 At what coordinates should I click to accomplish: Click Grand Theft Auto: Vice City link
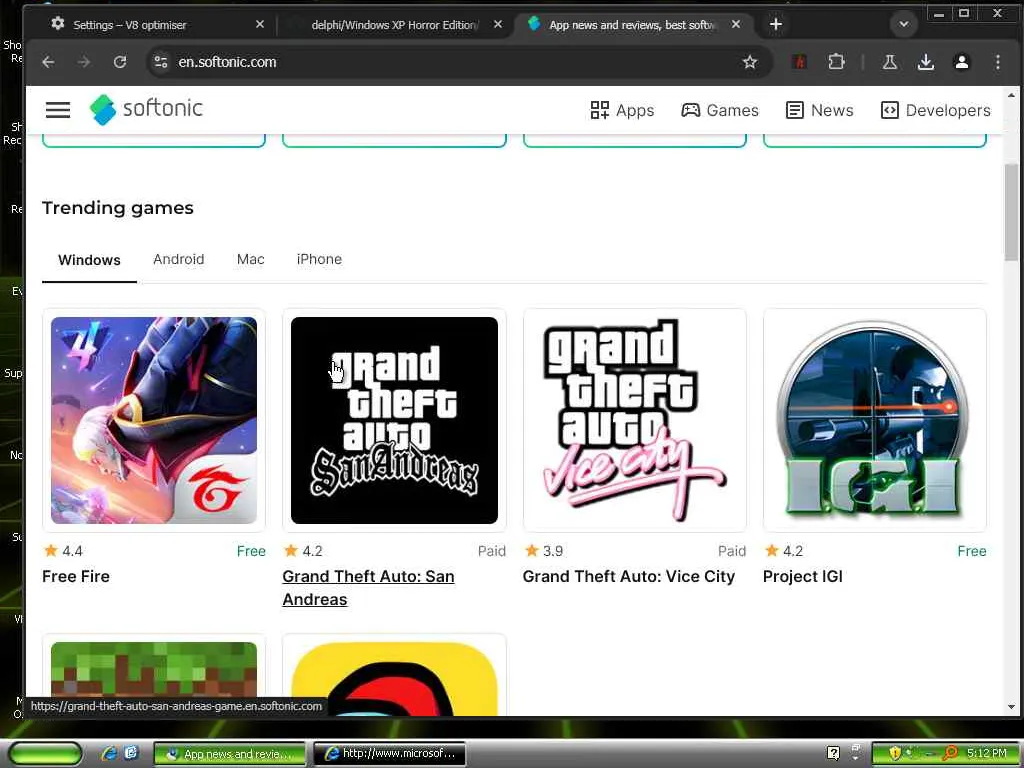(629, 577)
